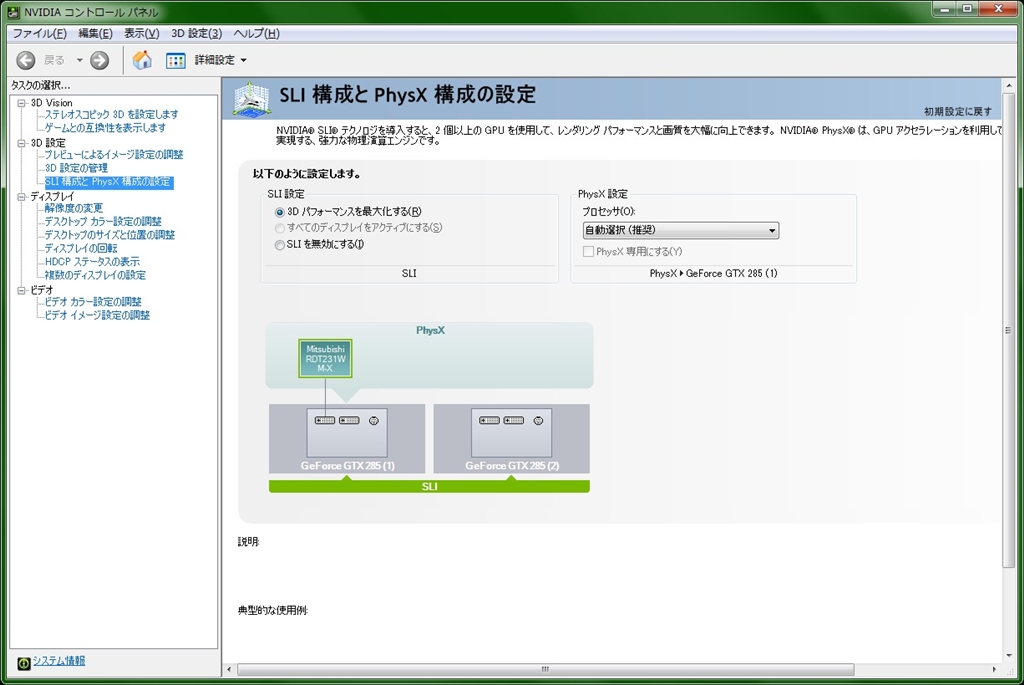
Task: Collapse the 3D 設定 tree node
Action: pyautogui.click(x=22, y=143)
